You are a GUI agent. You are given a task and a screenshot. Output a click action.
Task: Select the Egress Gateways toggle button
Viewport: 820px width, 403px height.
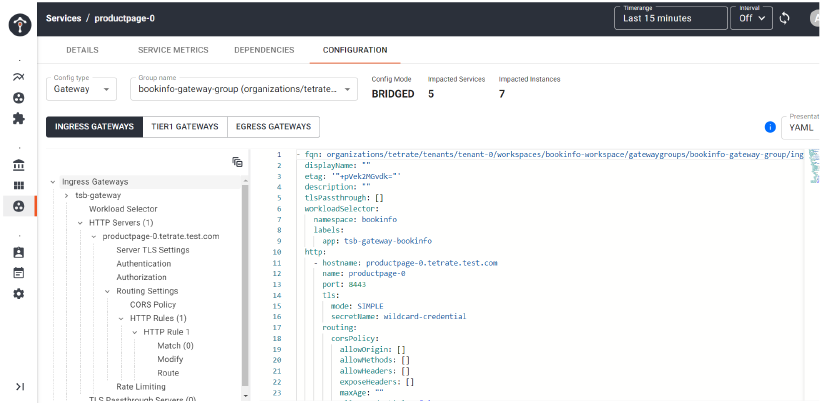[273, 126]
